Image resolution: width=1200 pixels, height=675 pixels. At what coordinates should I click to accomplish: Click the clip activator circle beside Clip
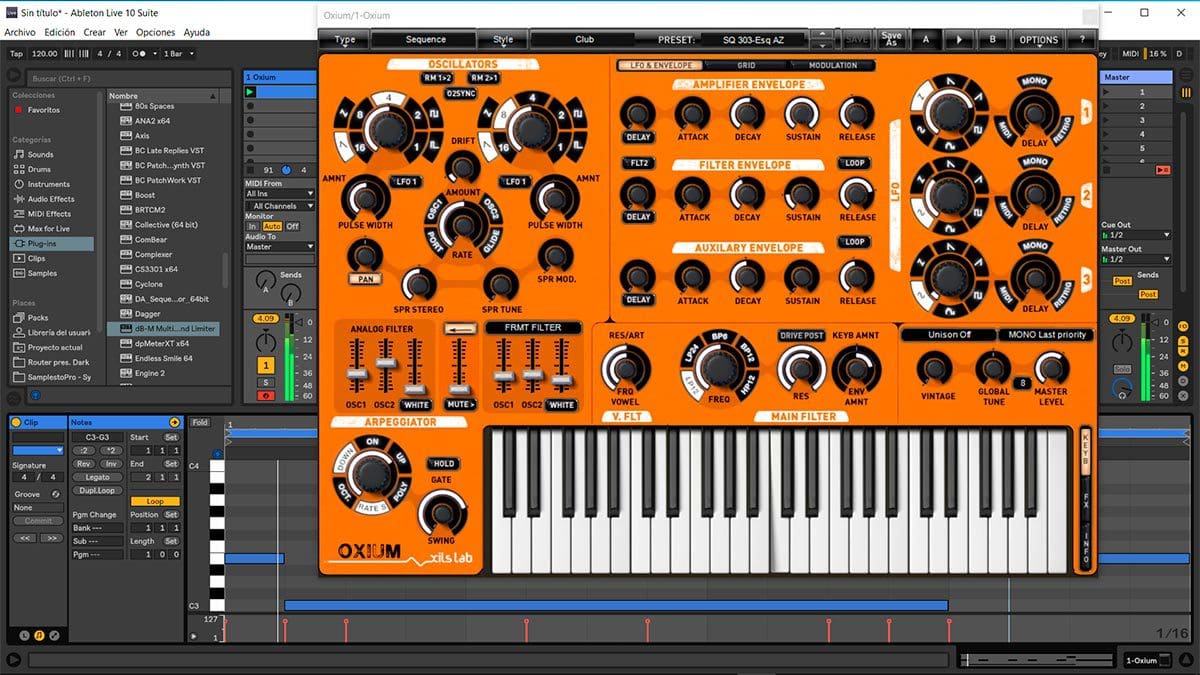click(16, 423)
